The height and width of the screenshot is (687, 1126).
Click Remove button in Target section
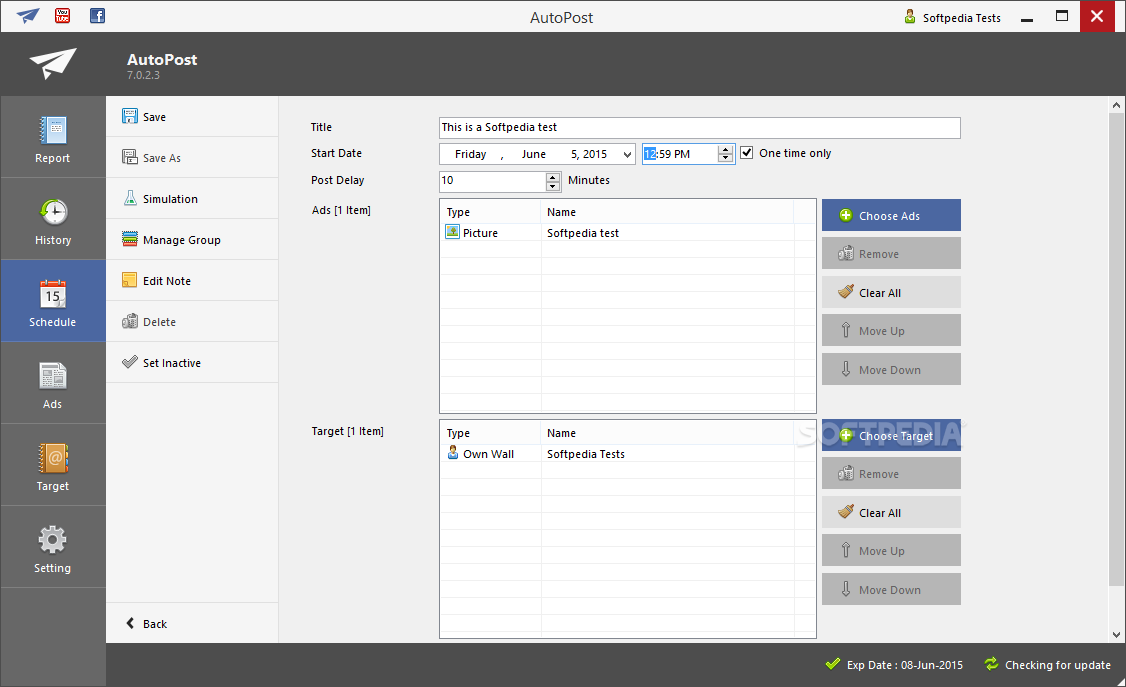click(891, 474)
